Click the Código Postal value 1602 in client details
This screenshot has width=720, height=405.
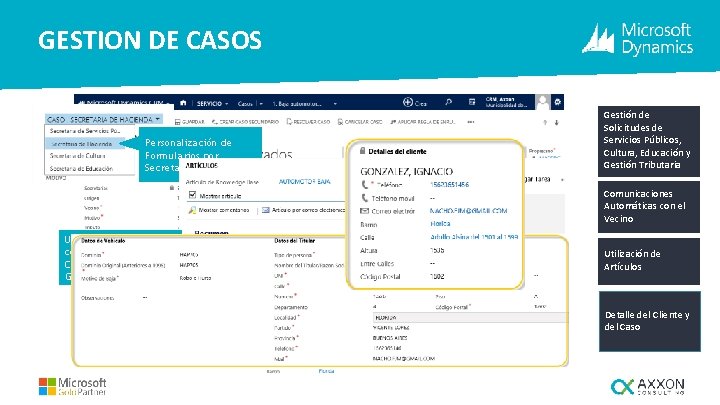click(437, 276)
